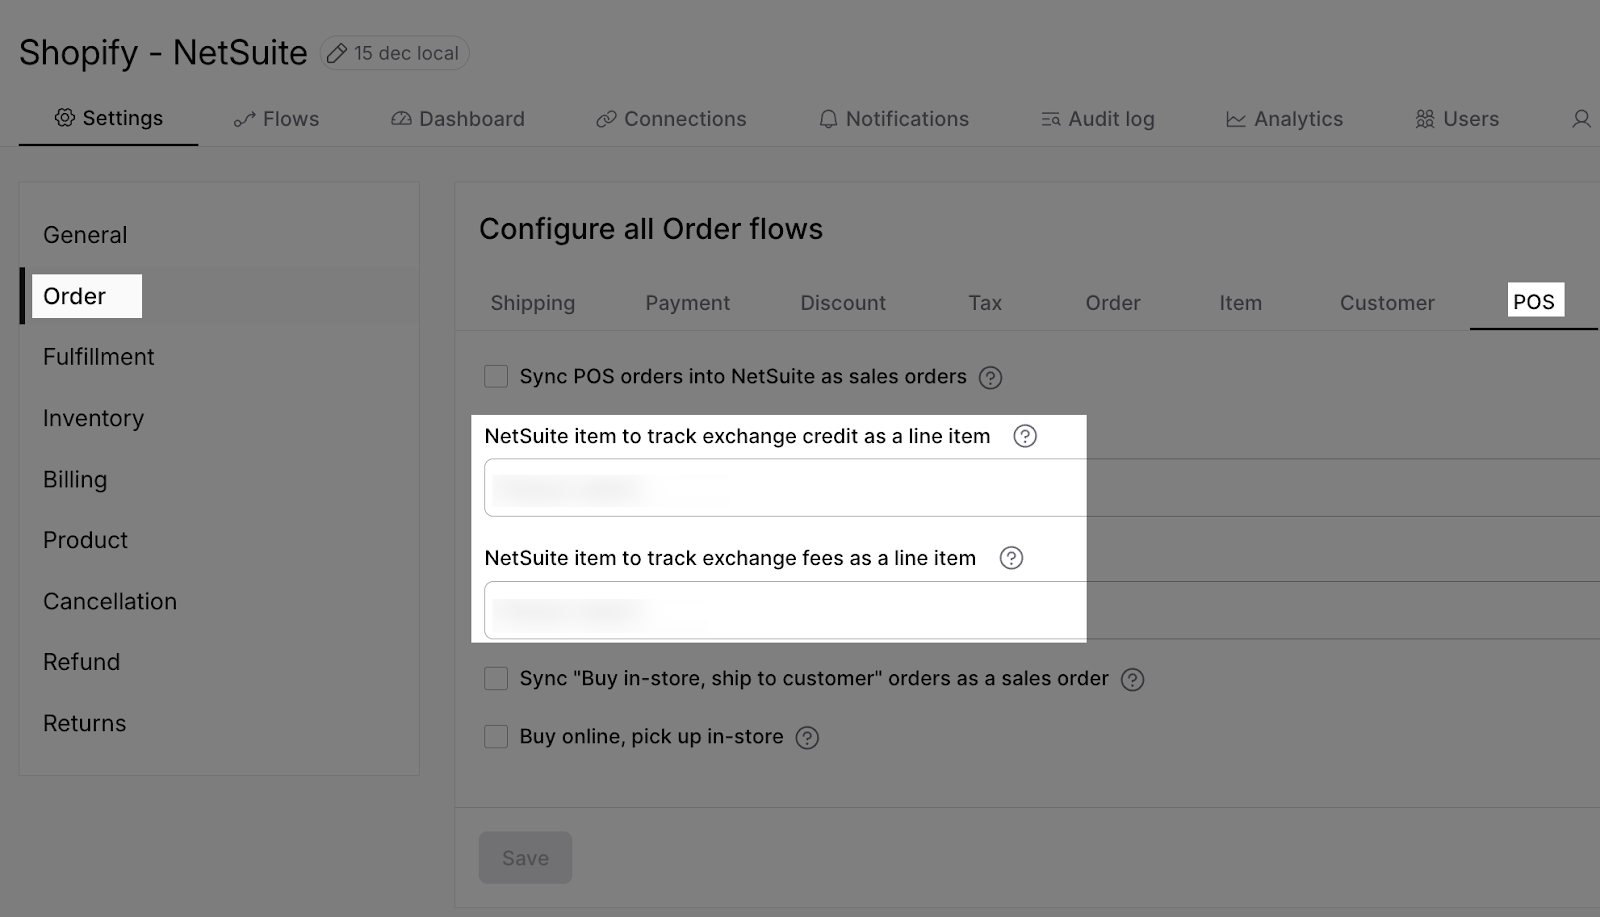1600x917 pixels.
Task: Open Cancellation settings in sidebar
Action: (x=110, y=601)
